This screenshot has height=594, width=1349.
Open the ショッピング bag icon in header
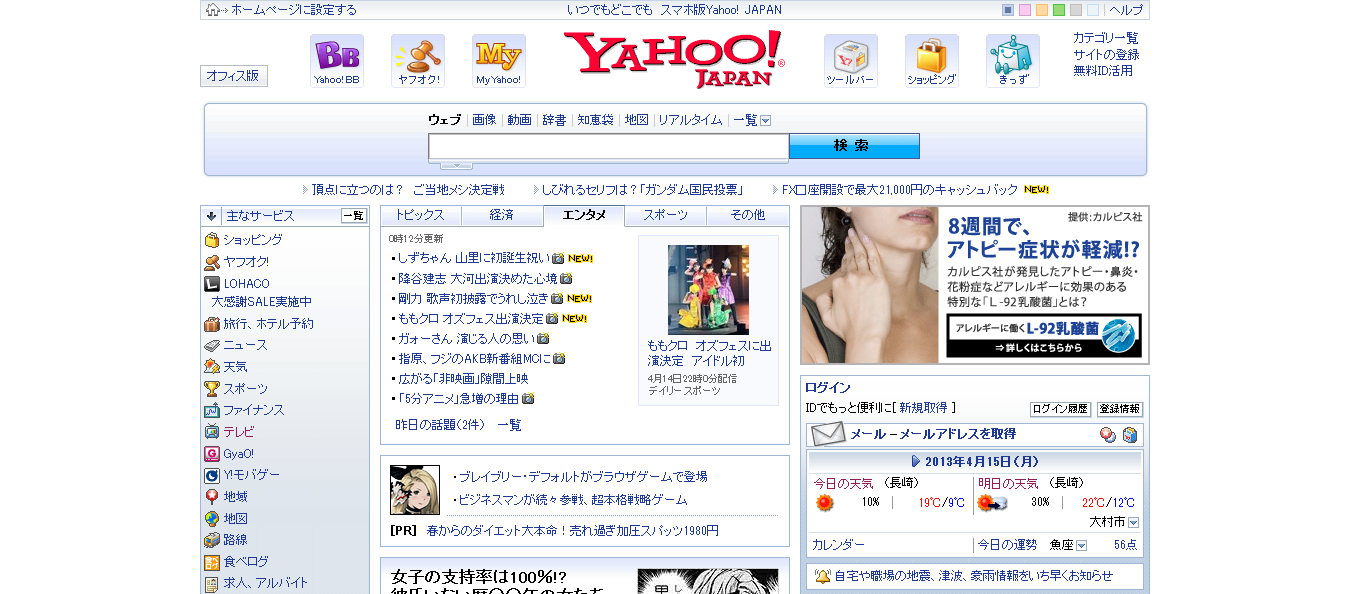click(x=932, y=61)
